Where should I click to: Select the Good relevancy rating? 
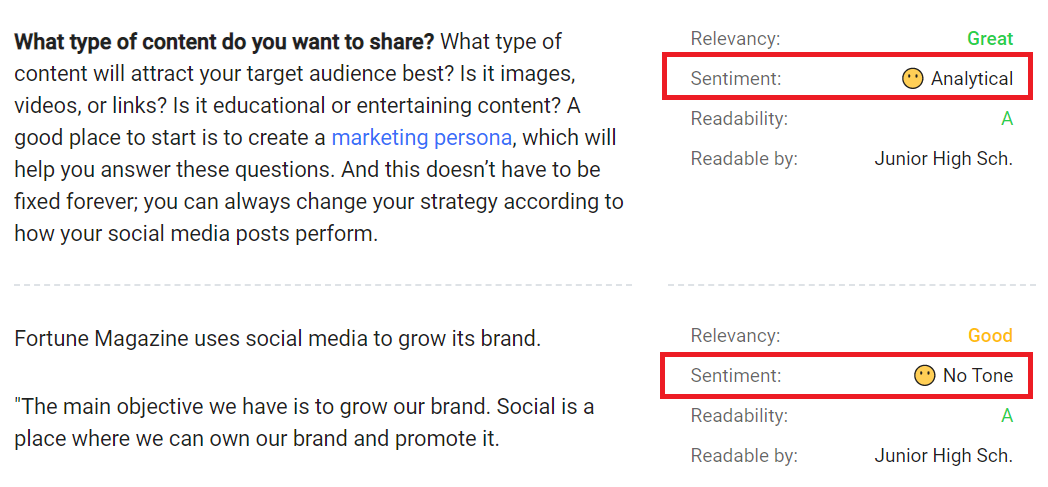(991, 335)
